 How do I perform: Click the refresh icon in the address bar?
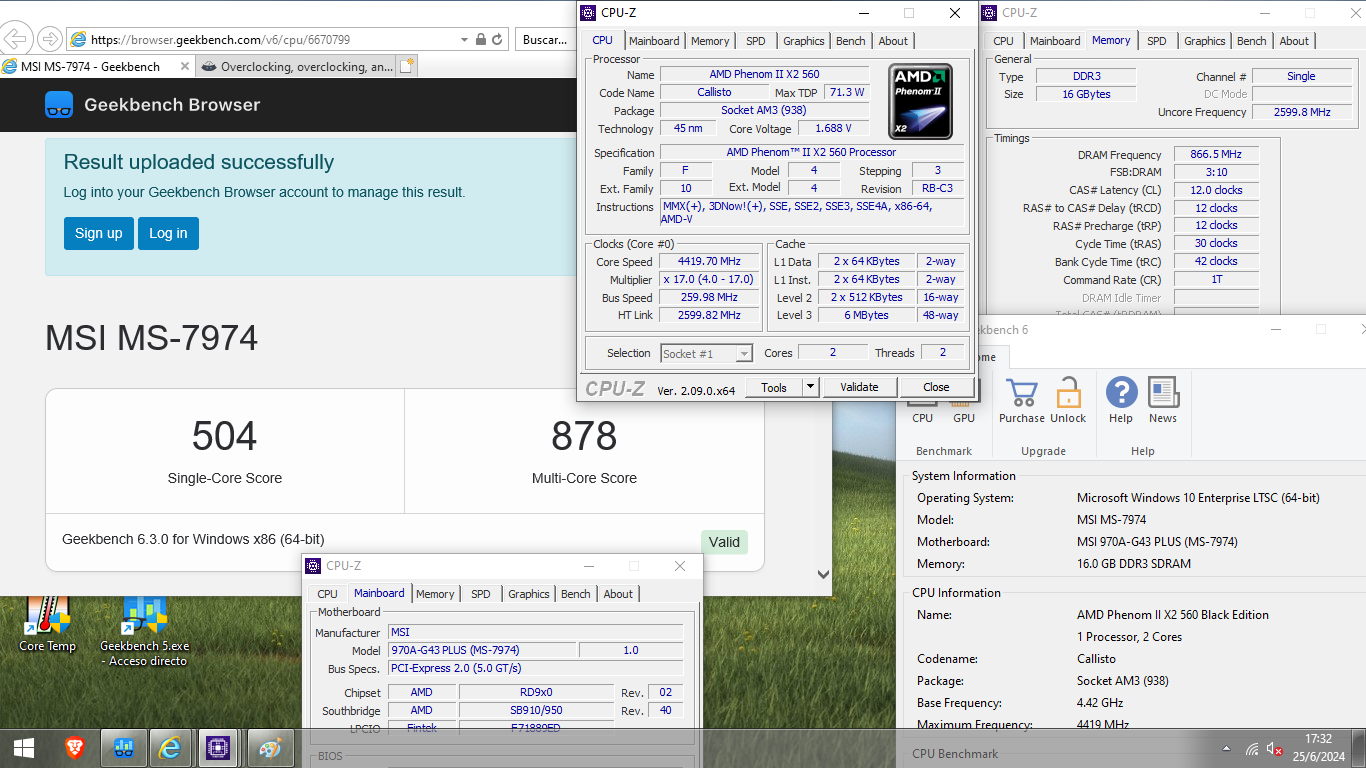498,40
